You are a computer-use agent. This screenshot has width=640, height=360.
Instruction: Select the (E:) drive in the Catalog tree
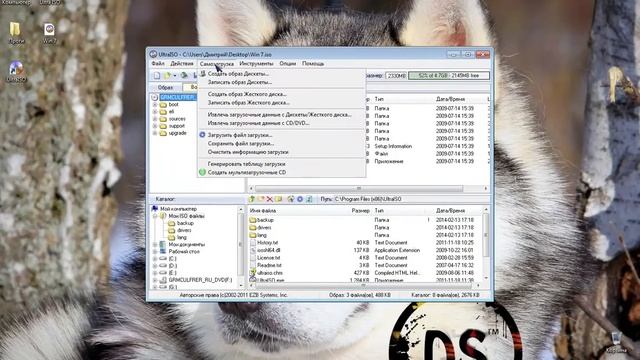173,273
